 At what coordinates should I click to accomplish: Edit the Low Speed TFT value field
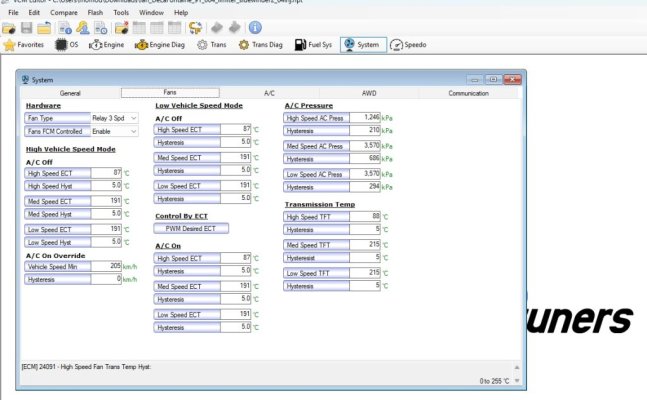click(x=365, y=272)
